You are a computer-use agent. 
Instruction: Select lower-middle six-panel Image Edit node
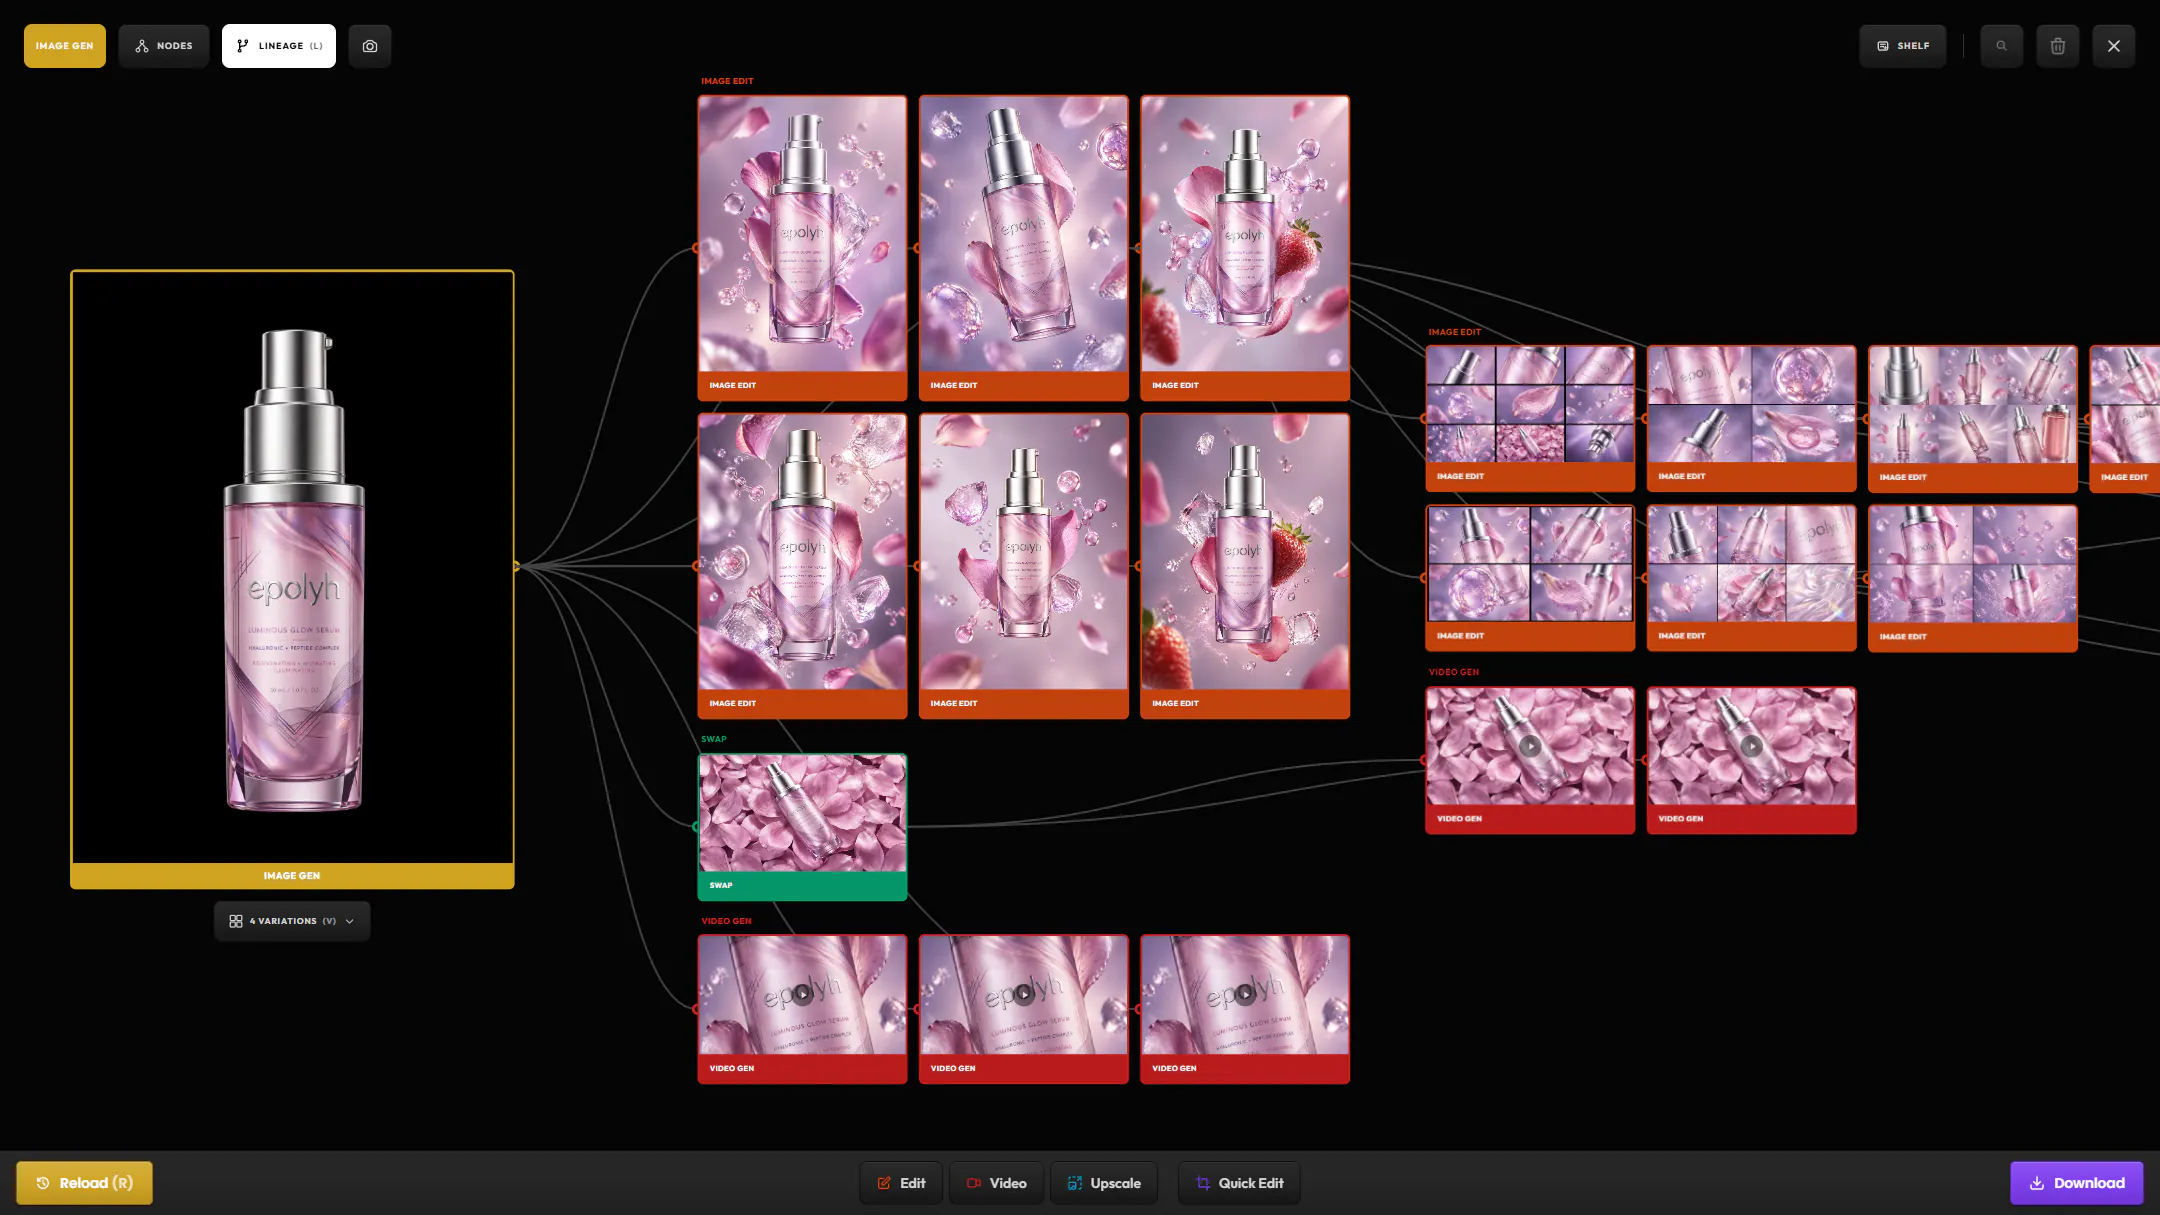click(1751, 578)
